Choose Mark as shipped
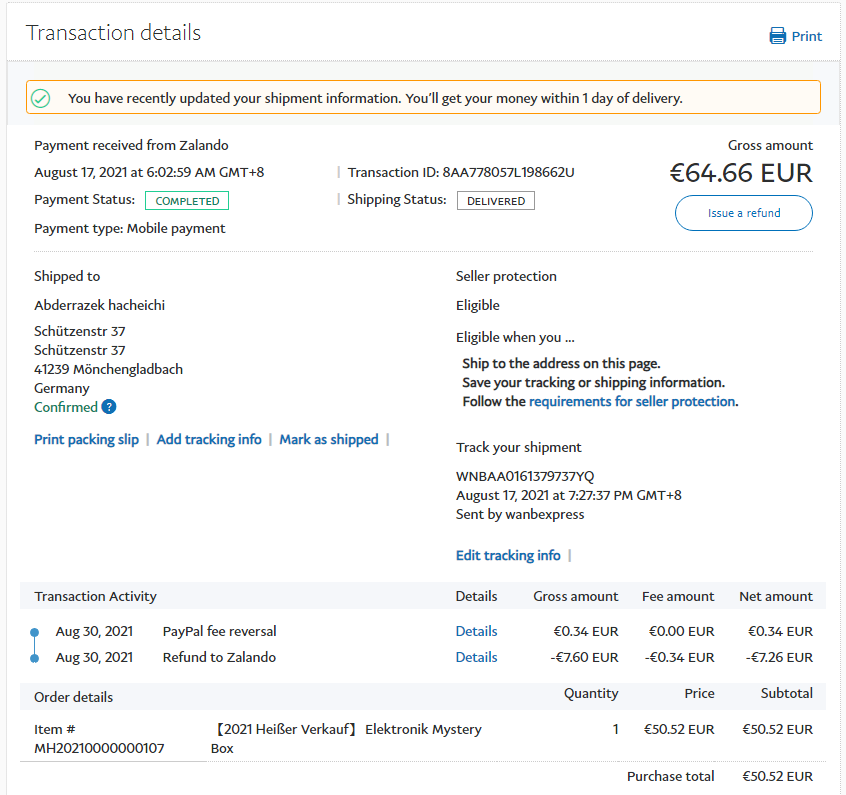The width and height of the screenshot is (846, 795). point(328,439)
